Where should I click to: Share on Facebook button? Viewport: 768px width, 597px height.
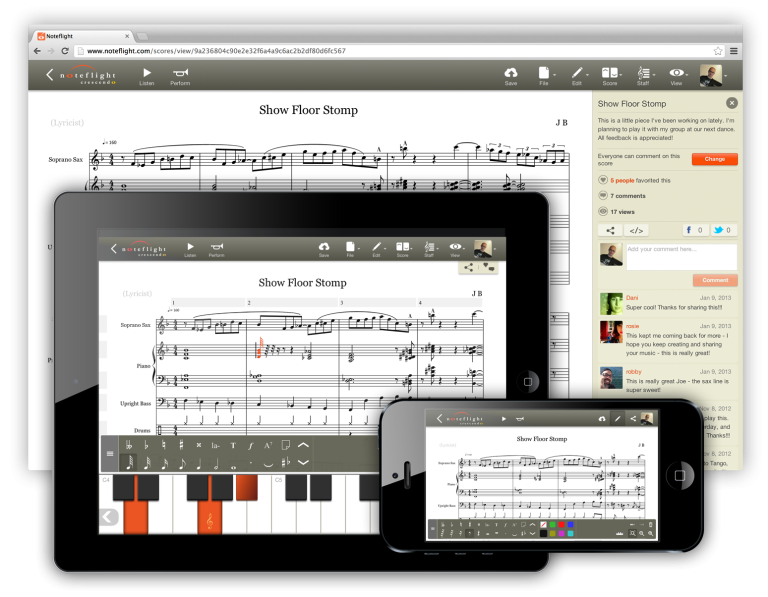695,230
